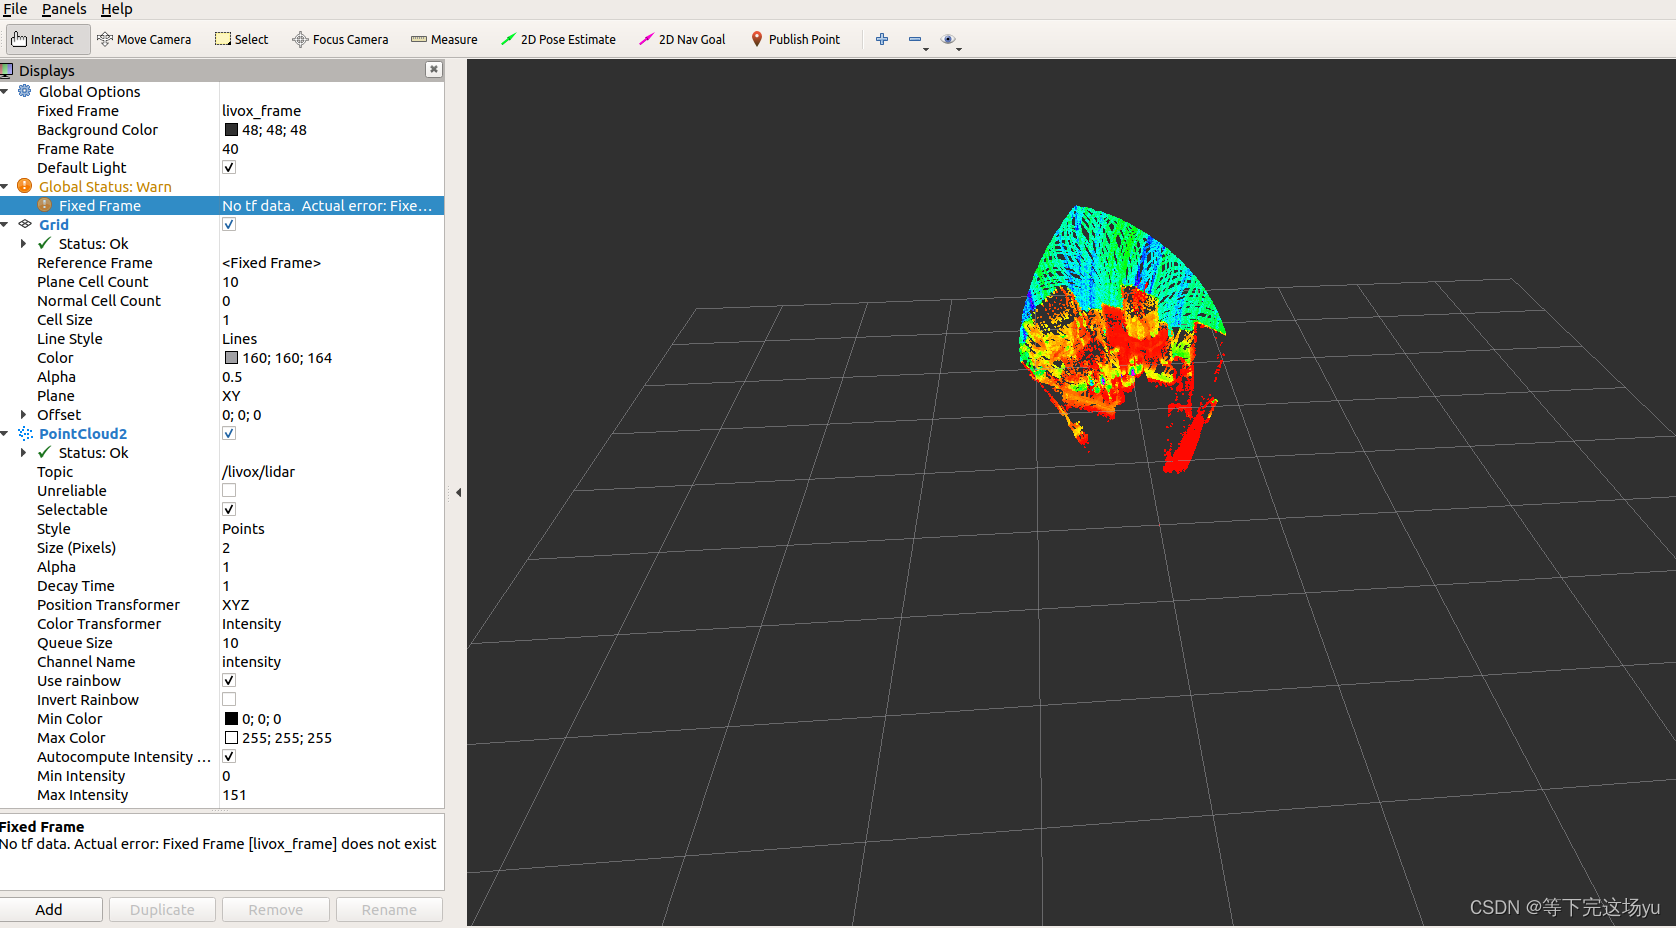
Task: Click the Background Color swatch
Action: tap(231, 129)
